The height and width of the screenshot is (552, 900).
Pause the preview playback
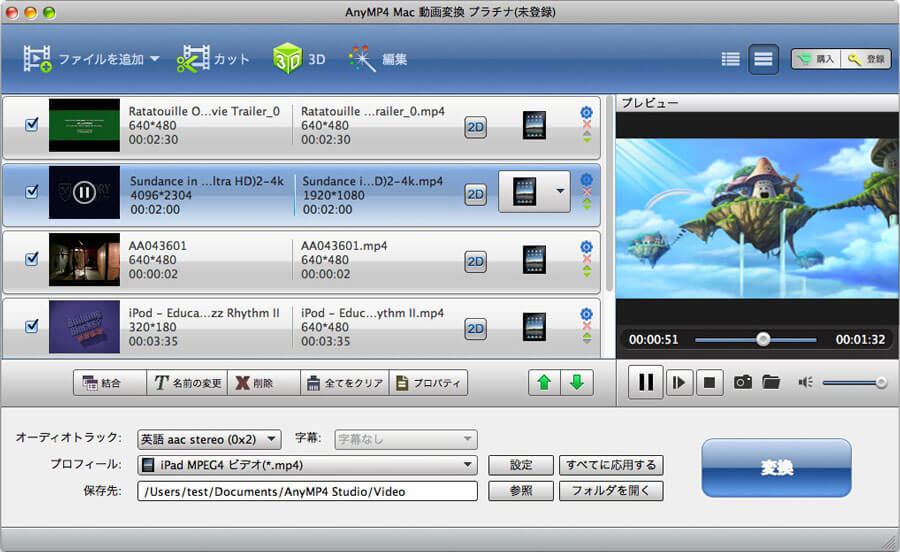click(x=646, y=382)
